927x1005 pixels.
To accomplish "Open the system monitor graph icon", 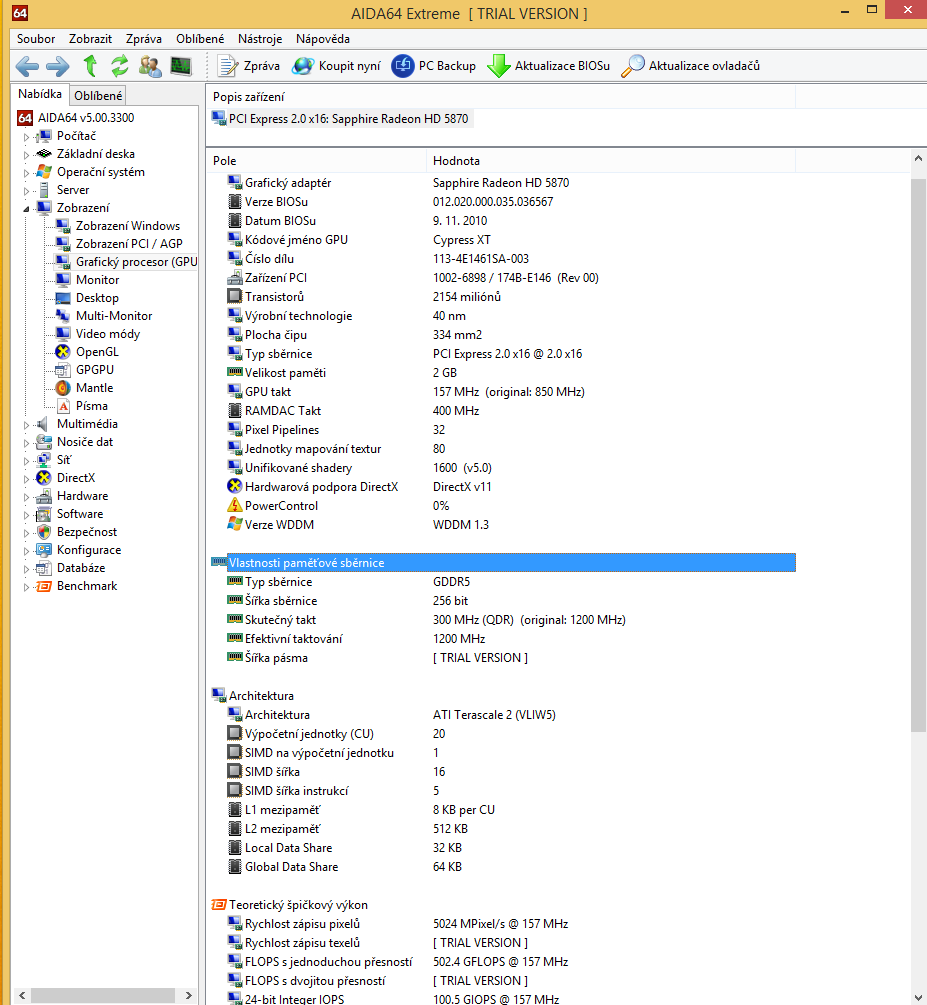I will tap(181, 65).
